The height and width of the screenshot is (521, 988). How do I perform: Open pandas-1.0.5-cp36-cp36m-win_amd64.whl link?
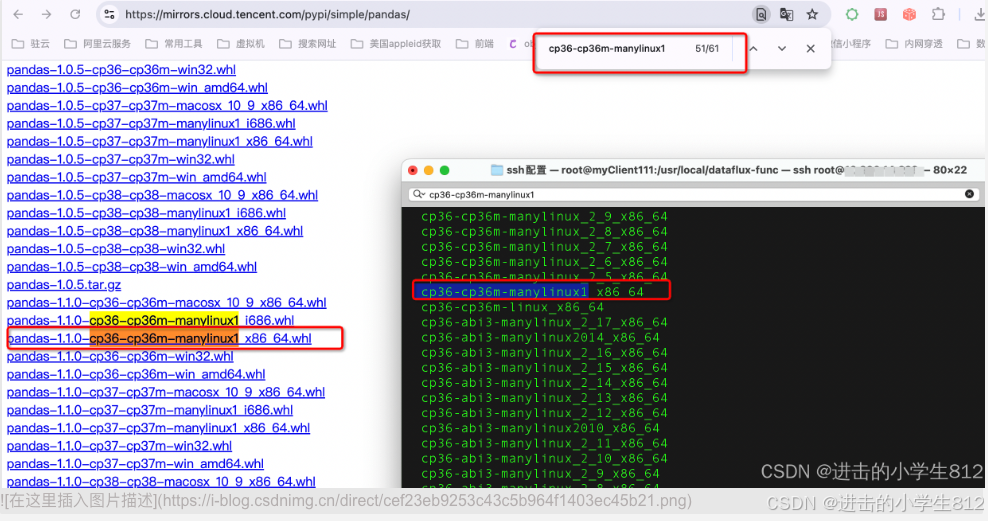tap(137, 88)
